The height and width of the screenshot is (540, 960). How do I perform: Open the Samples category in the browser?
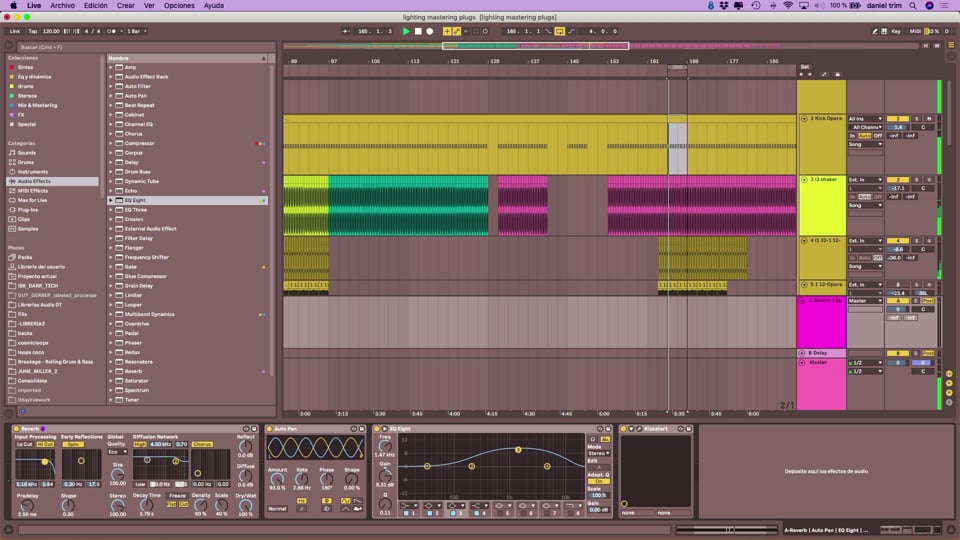pos(28,229)
